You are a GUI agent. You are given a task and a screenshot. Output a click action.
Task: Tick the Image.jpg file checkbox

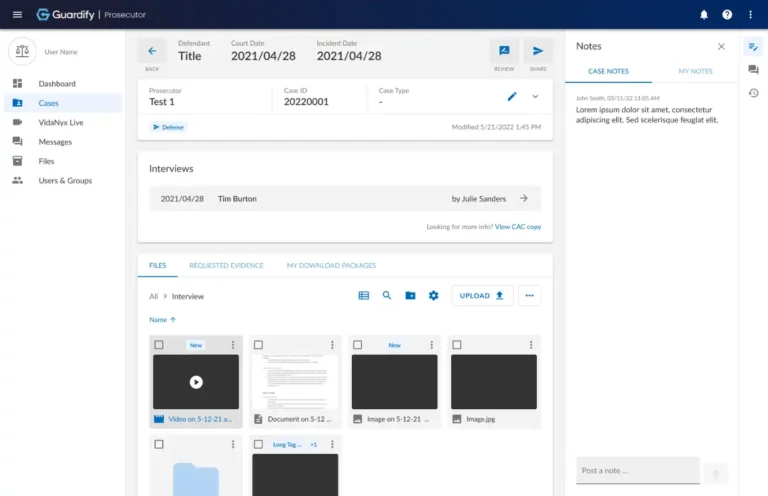coord(456,345)
